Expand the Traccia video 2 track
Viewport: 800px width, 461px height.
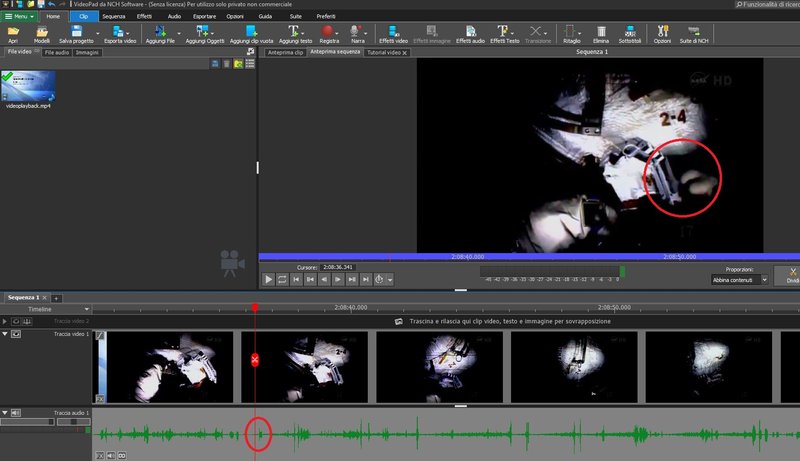click(x=5, y=321)
